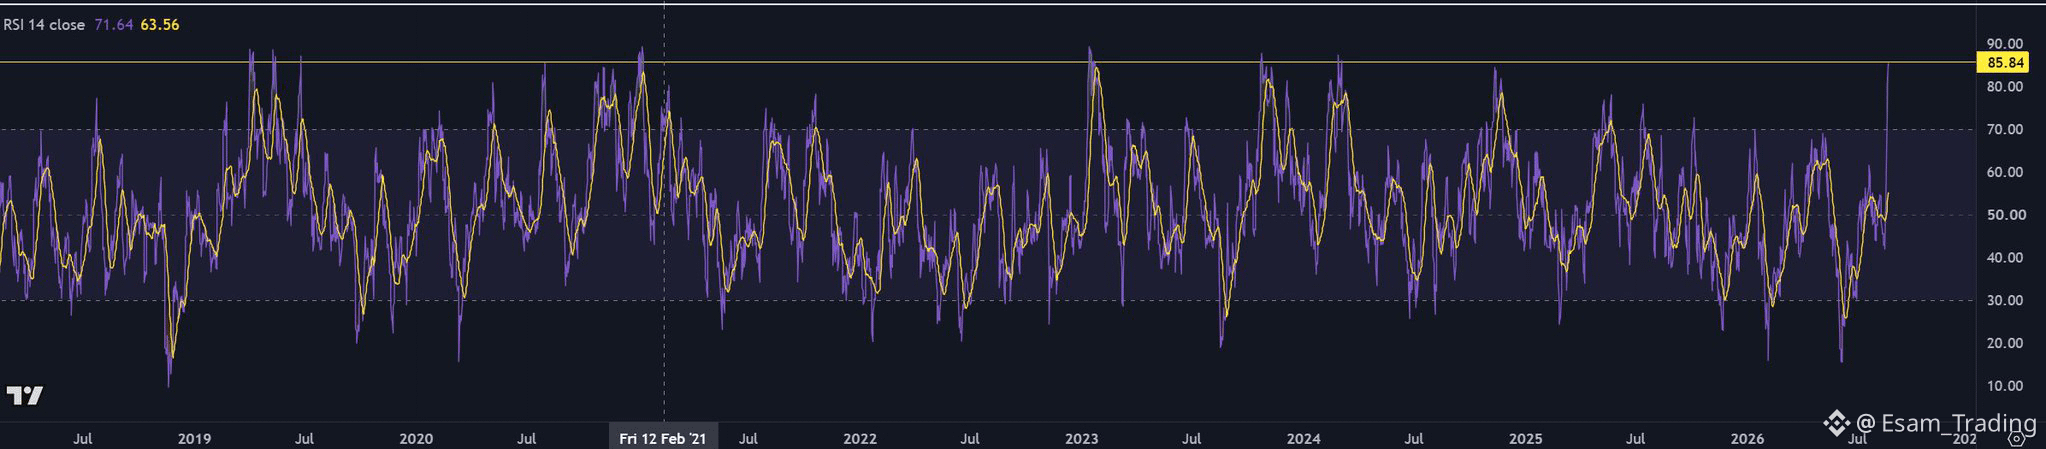Click the Jul label between 2024 and 2025
The width and height of the screenshot is (2046, 449).
coord(1414,438)
